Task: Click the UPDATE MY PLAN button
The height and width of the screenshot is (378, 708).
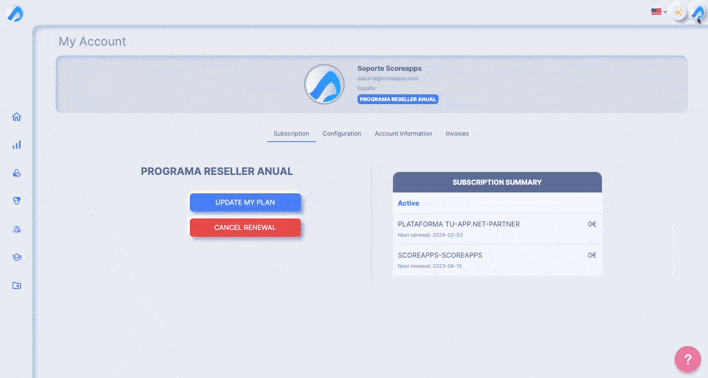Action: [x=245, y=202]
